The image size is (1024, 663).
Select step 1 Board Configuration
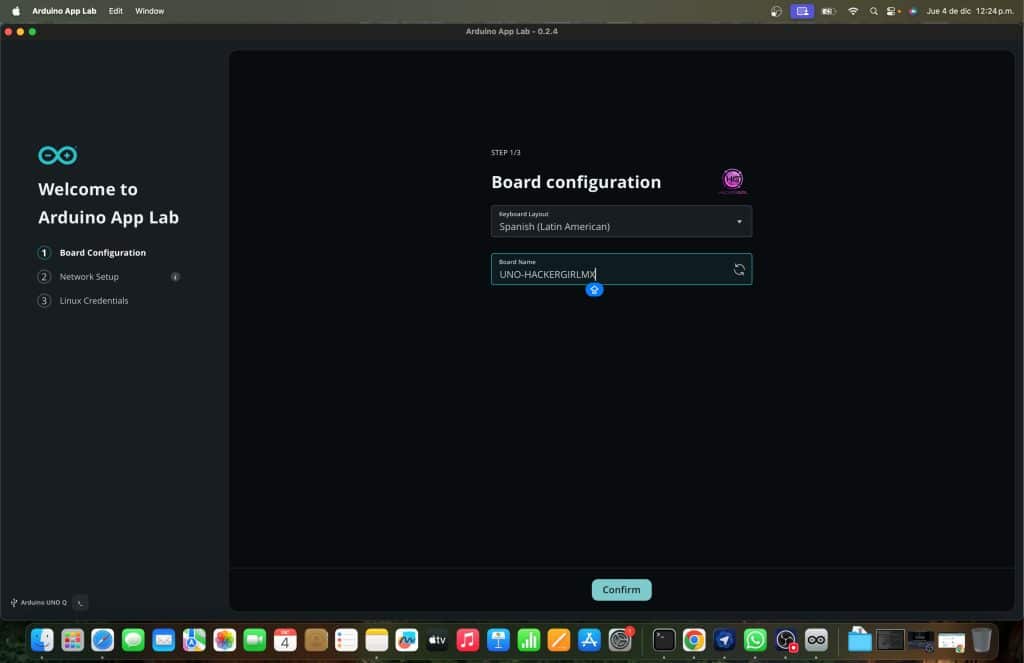(92, 253)
